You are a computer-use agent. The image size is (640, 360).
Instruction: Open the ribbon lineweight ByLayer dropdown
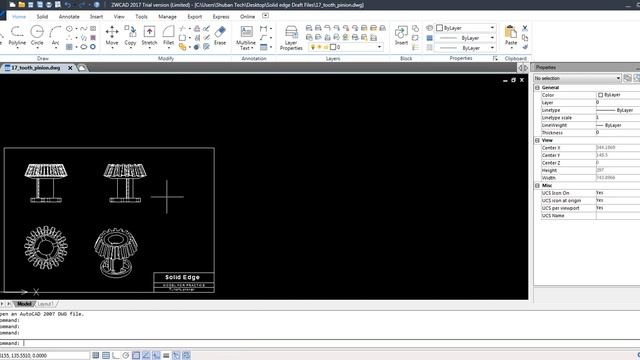pyautogui.click(x=492, y=48)
